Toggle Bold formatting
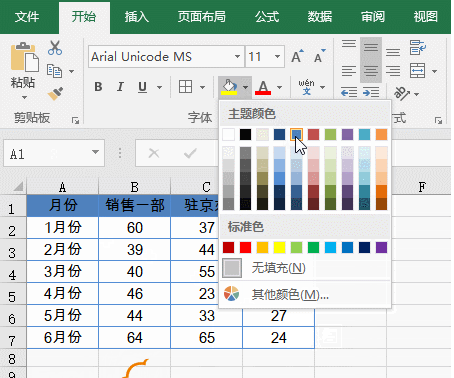The image size is (454, 378). coord(98,87)
